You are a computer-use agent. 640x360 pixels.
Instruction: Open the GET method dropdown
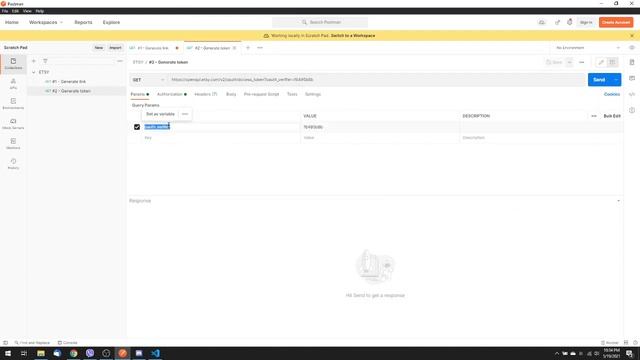tap(148, 80)
